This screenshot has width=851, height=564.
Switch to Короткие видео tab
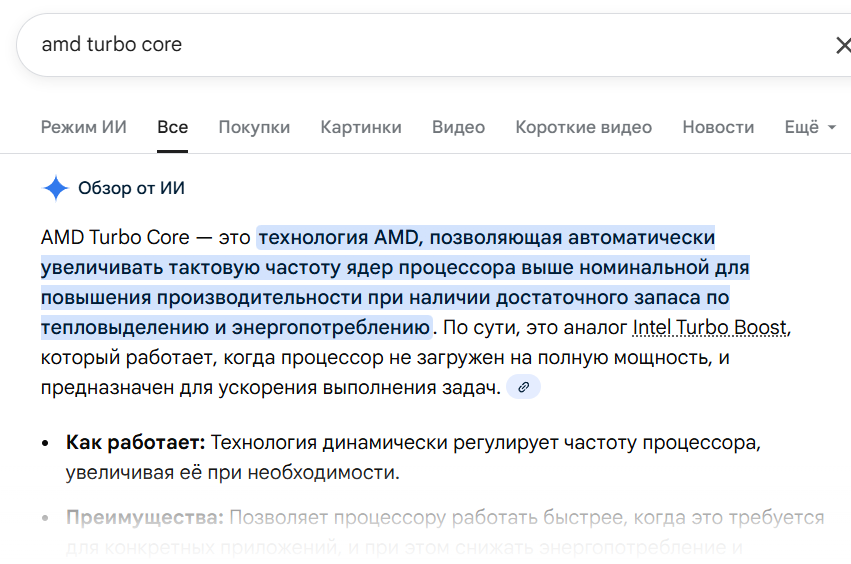pos(583,127)
